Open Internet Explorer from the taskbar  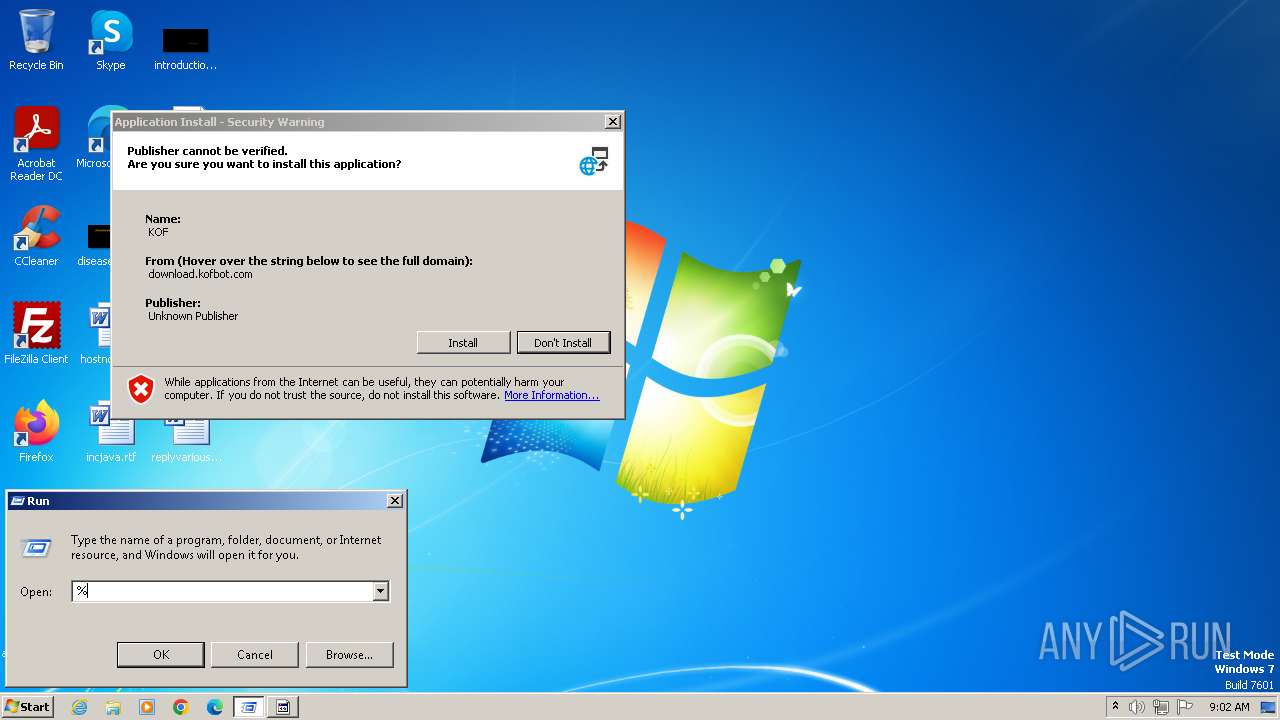click(80, 707)
